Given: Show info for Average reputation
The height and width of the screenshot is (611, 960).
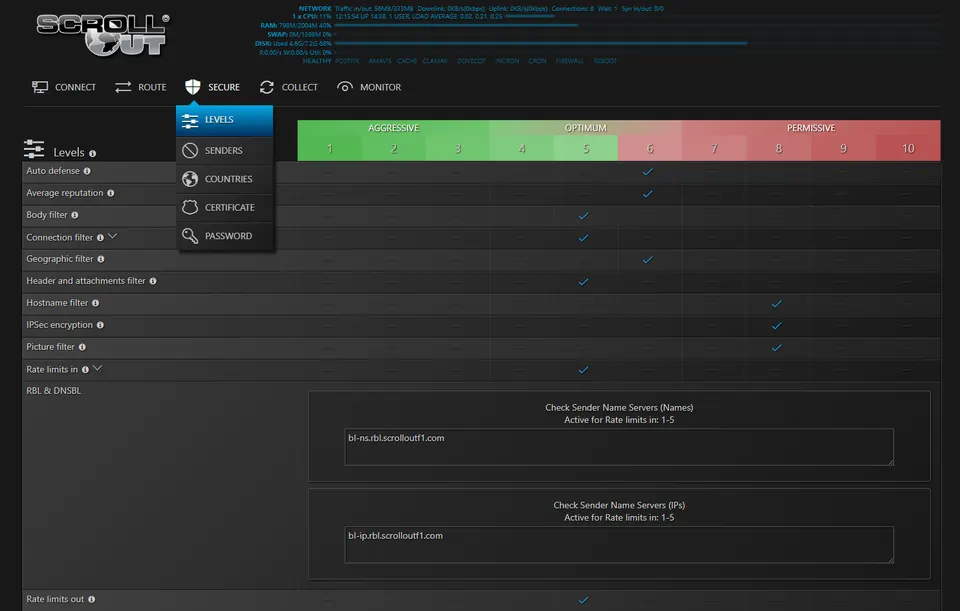Looking at the screenshot, I should (111, 193).
